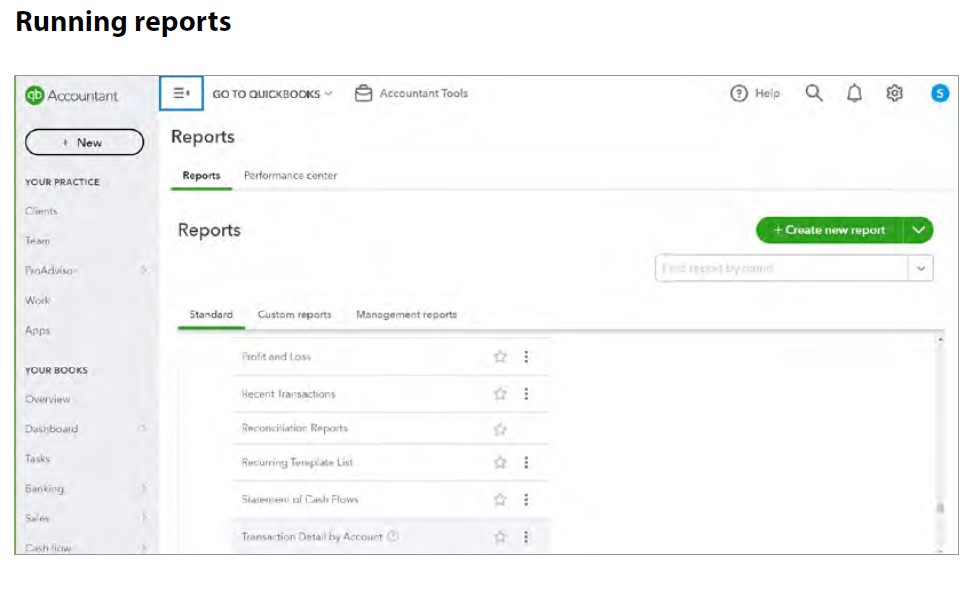Click the user profile avatar
The width and height of the screenshot is (973, 592).
939,93
